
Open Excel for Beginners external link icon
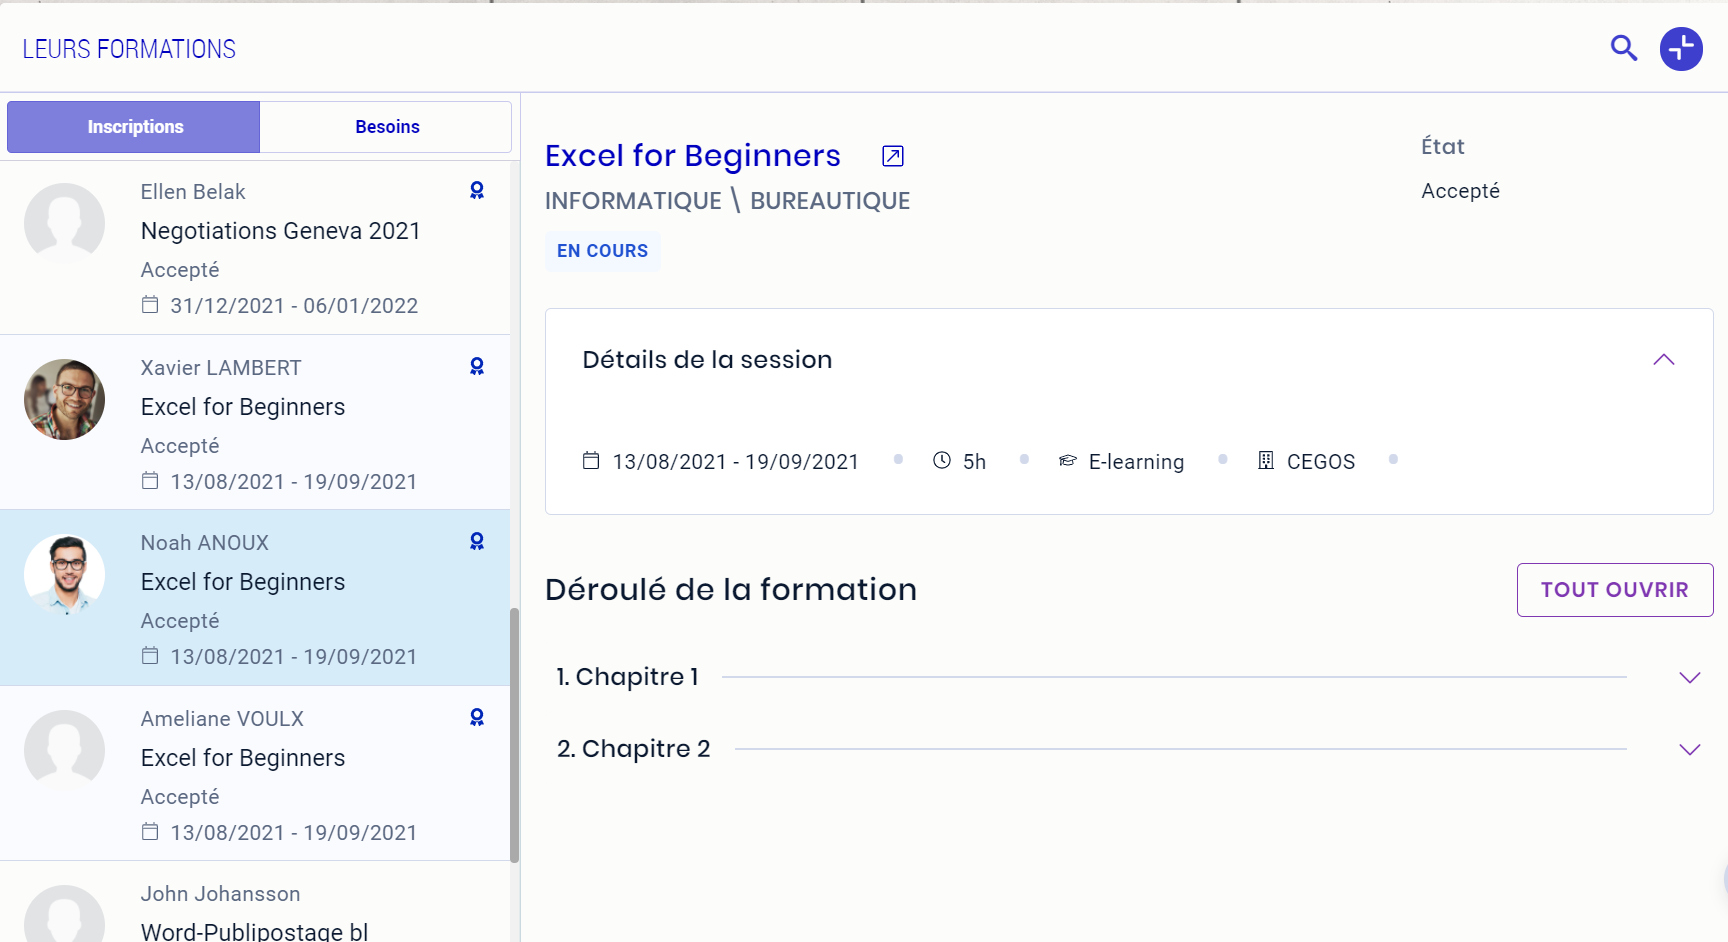pyautogui.click(x=893, y=156)
